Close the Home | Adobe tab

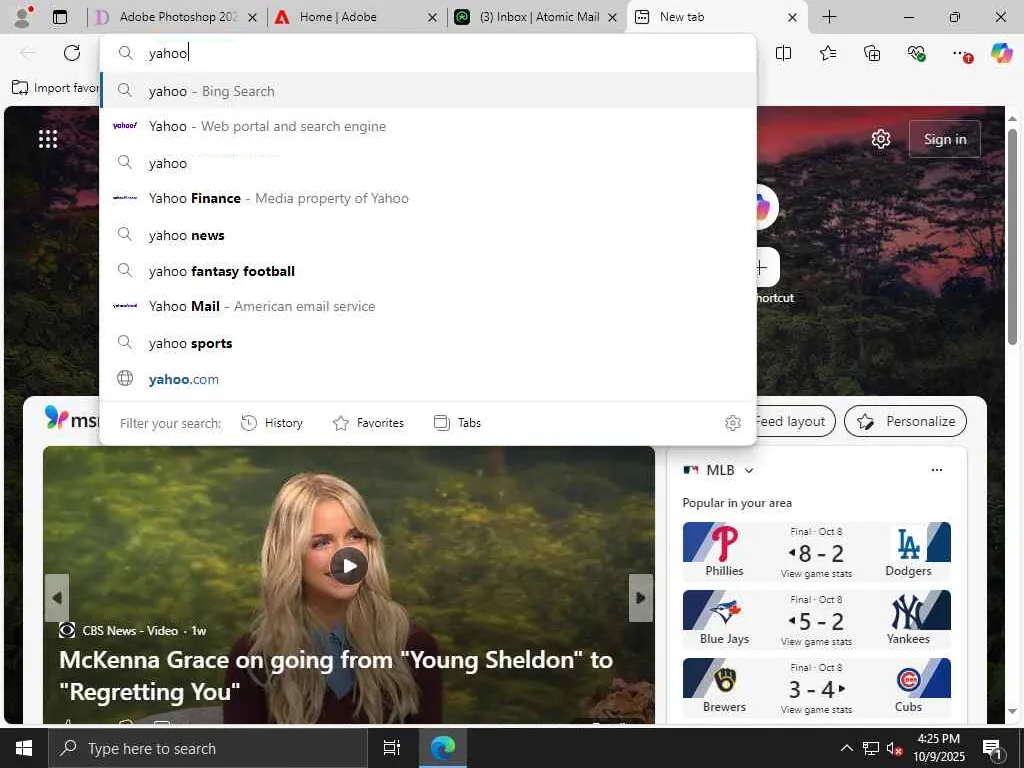pos(432,18)
